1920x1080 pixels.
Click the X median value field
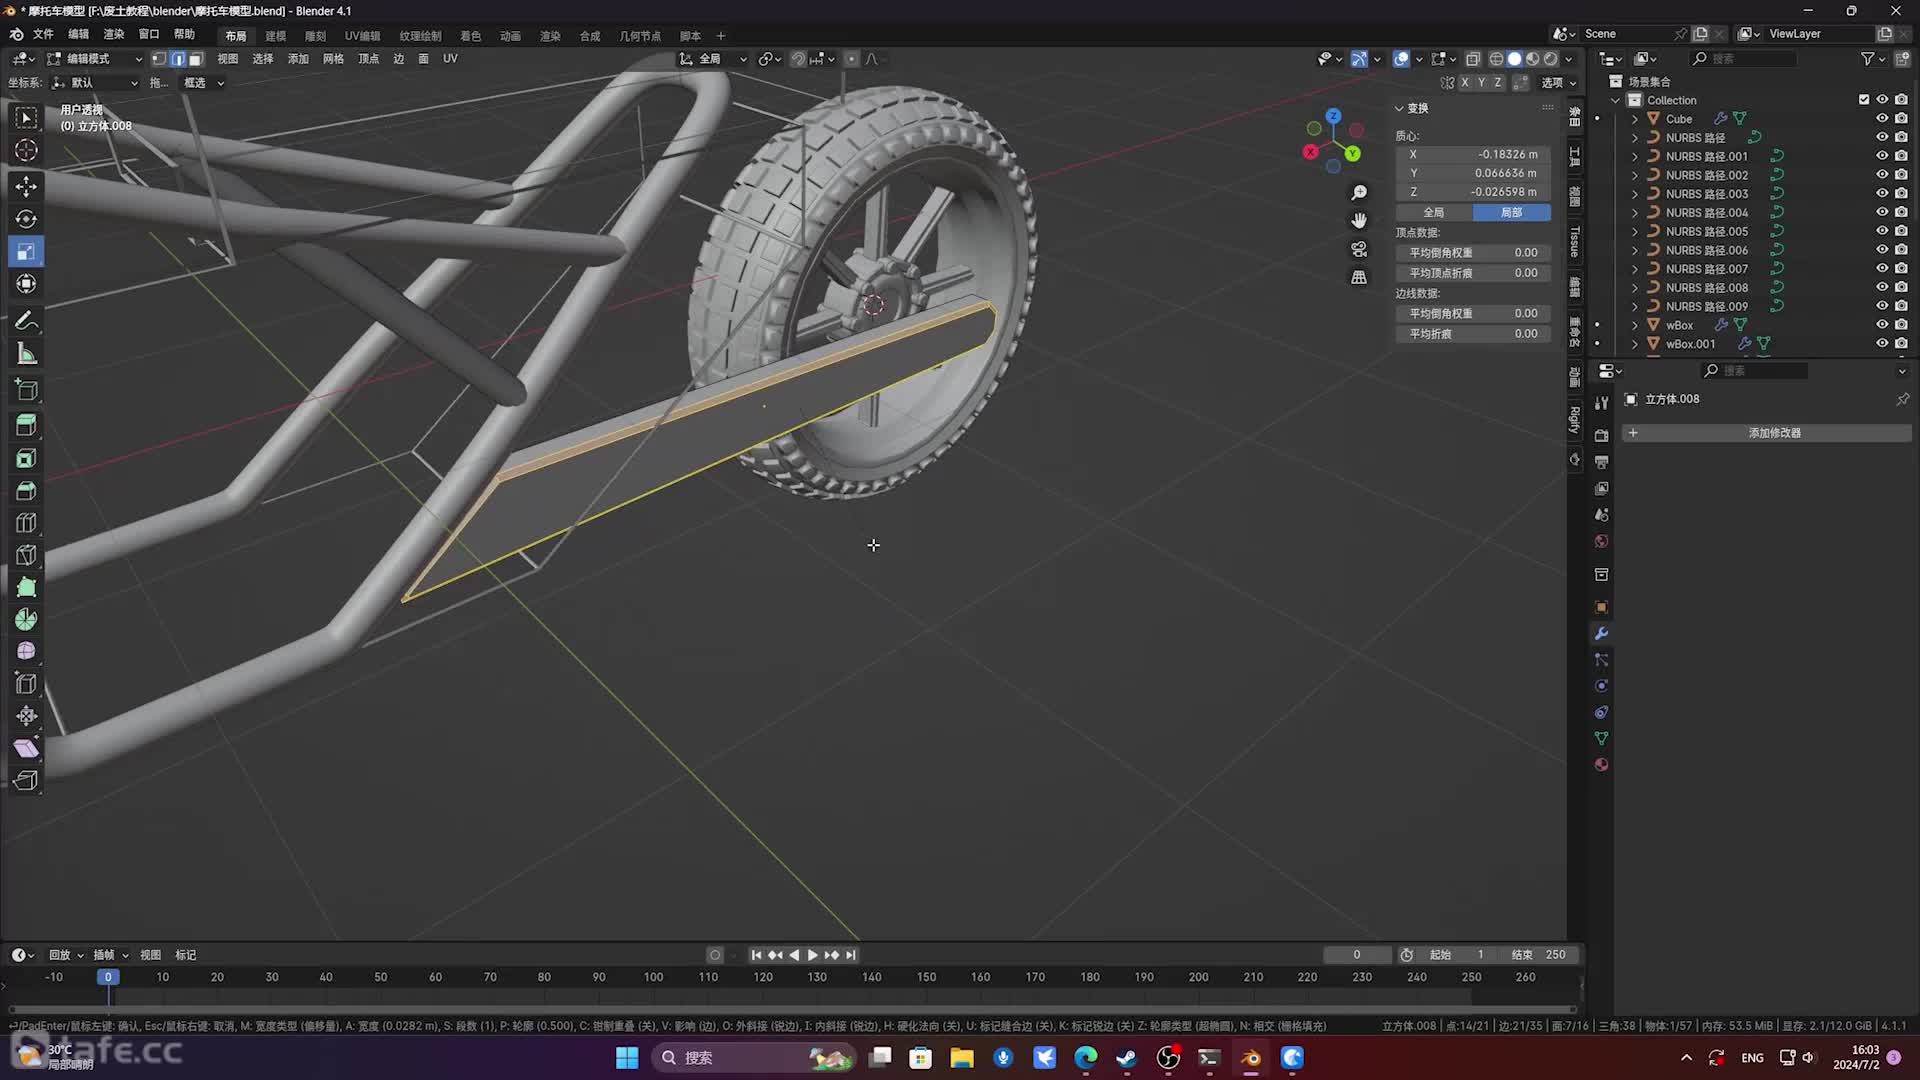1473,154
